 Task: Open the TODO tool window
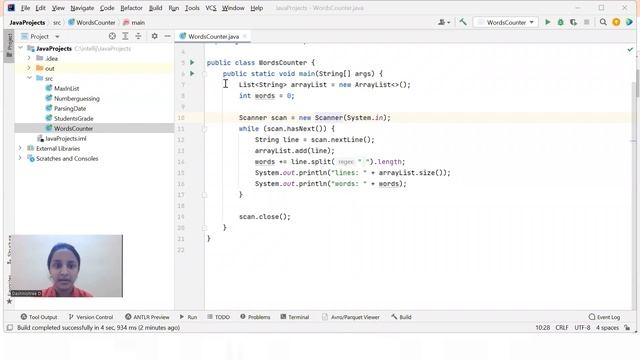[218, 317]
